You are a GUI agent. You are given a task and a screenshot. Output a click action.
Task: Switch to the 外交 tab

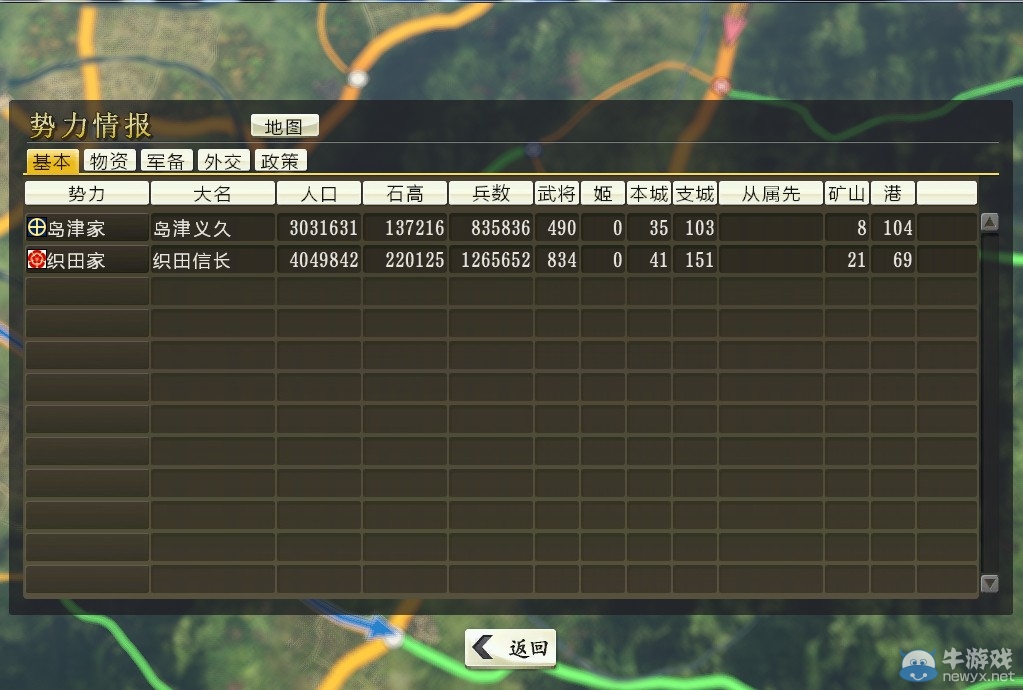(223, 160)
